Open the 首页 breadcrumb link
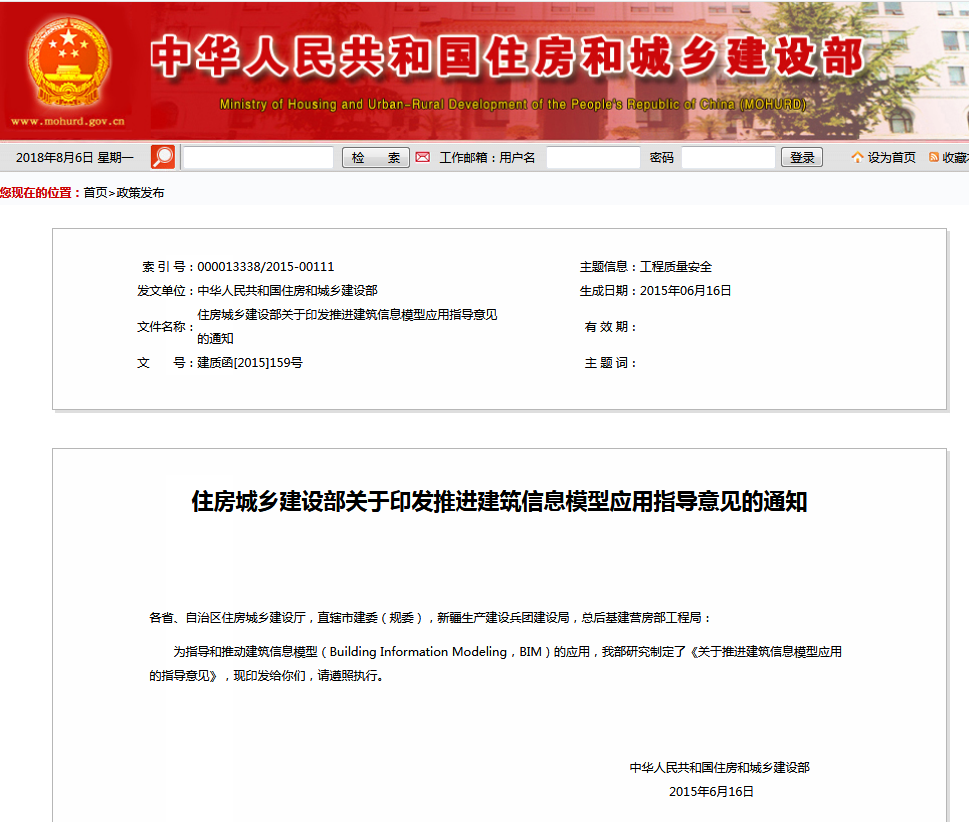This screenshot has height=822, width=969. pyautogui.click(x=95, y=193)
